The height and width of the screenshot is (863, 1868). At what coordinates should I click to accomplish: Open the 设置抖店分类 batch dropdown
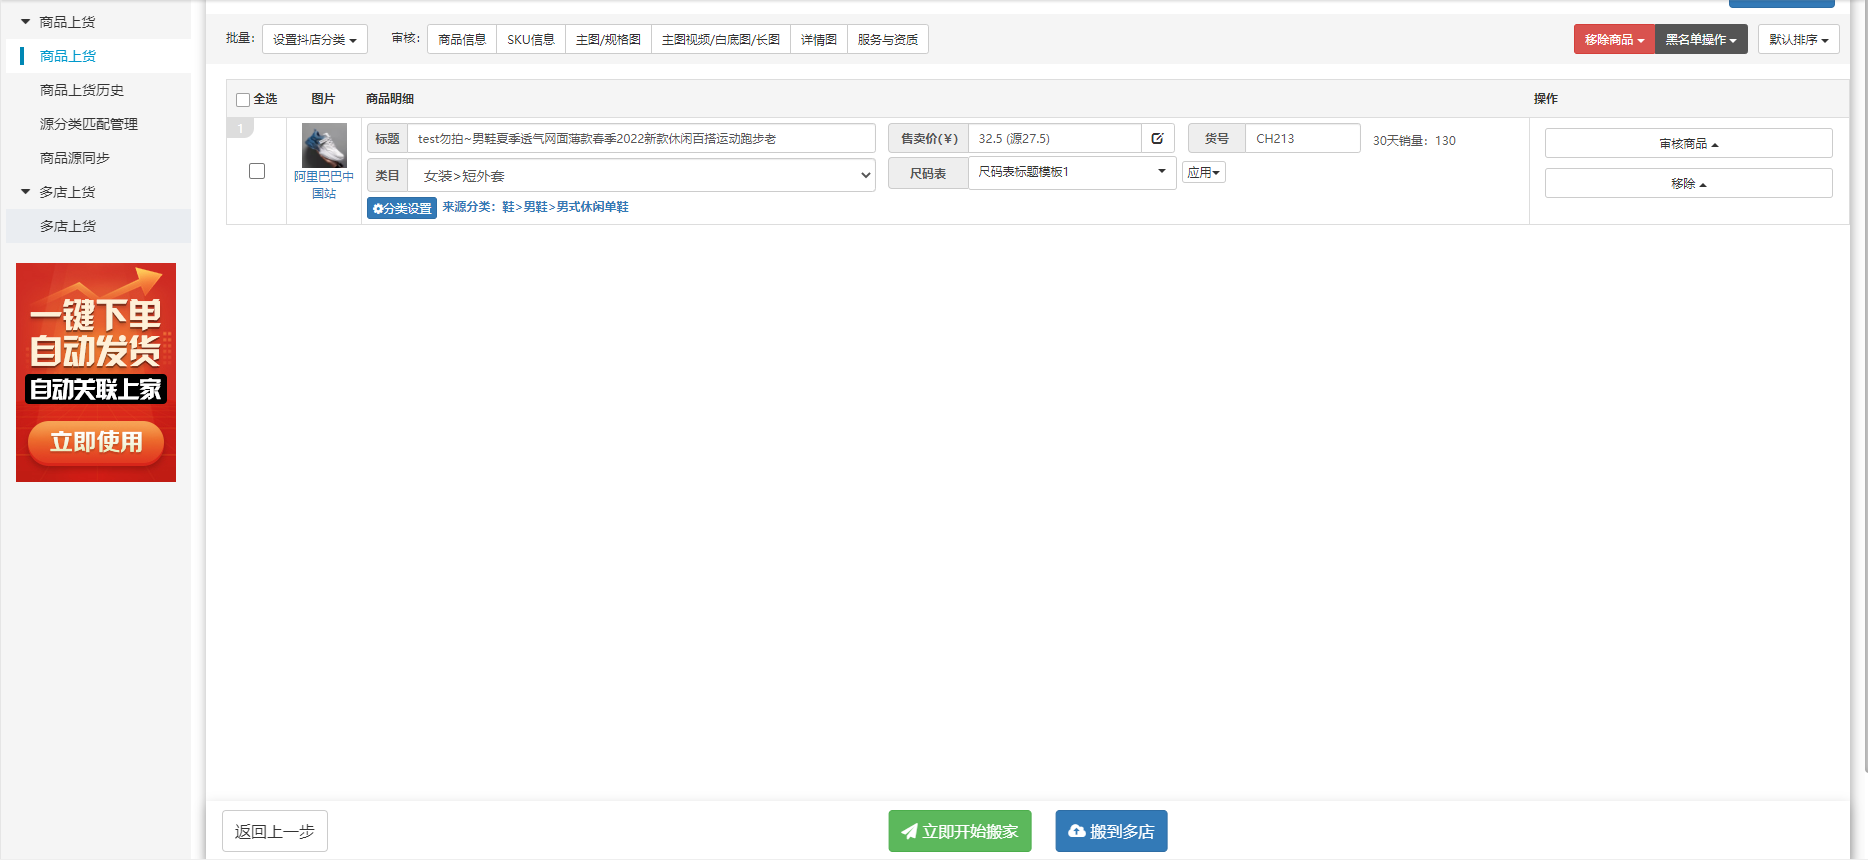coord(314,40)
